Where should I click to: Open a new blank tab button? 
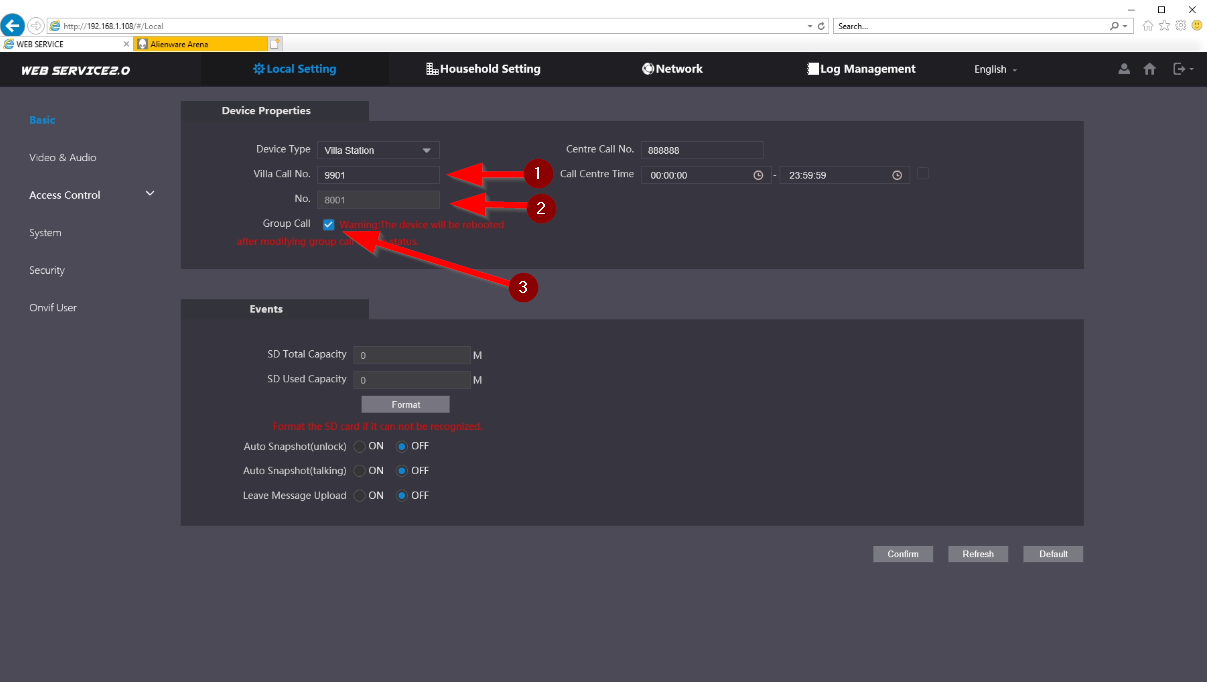(x=275, y=44)
